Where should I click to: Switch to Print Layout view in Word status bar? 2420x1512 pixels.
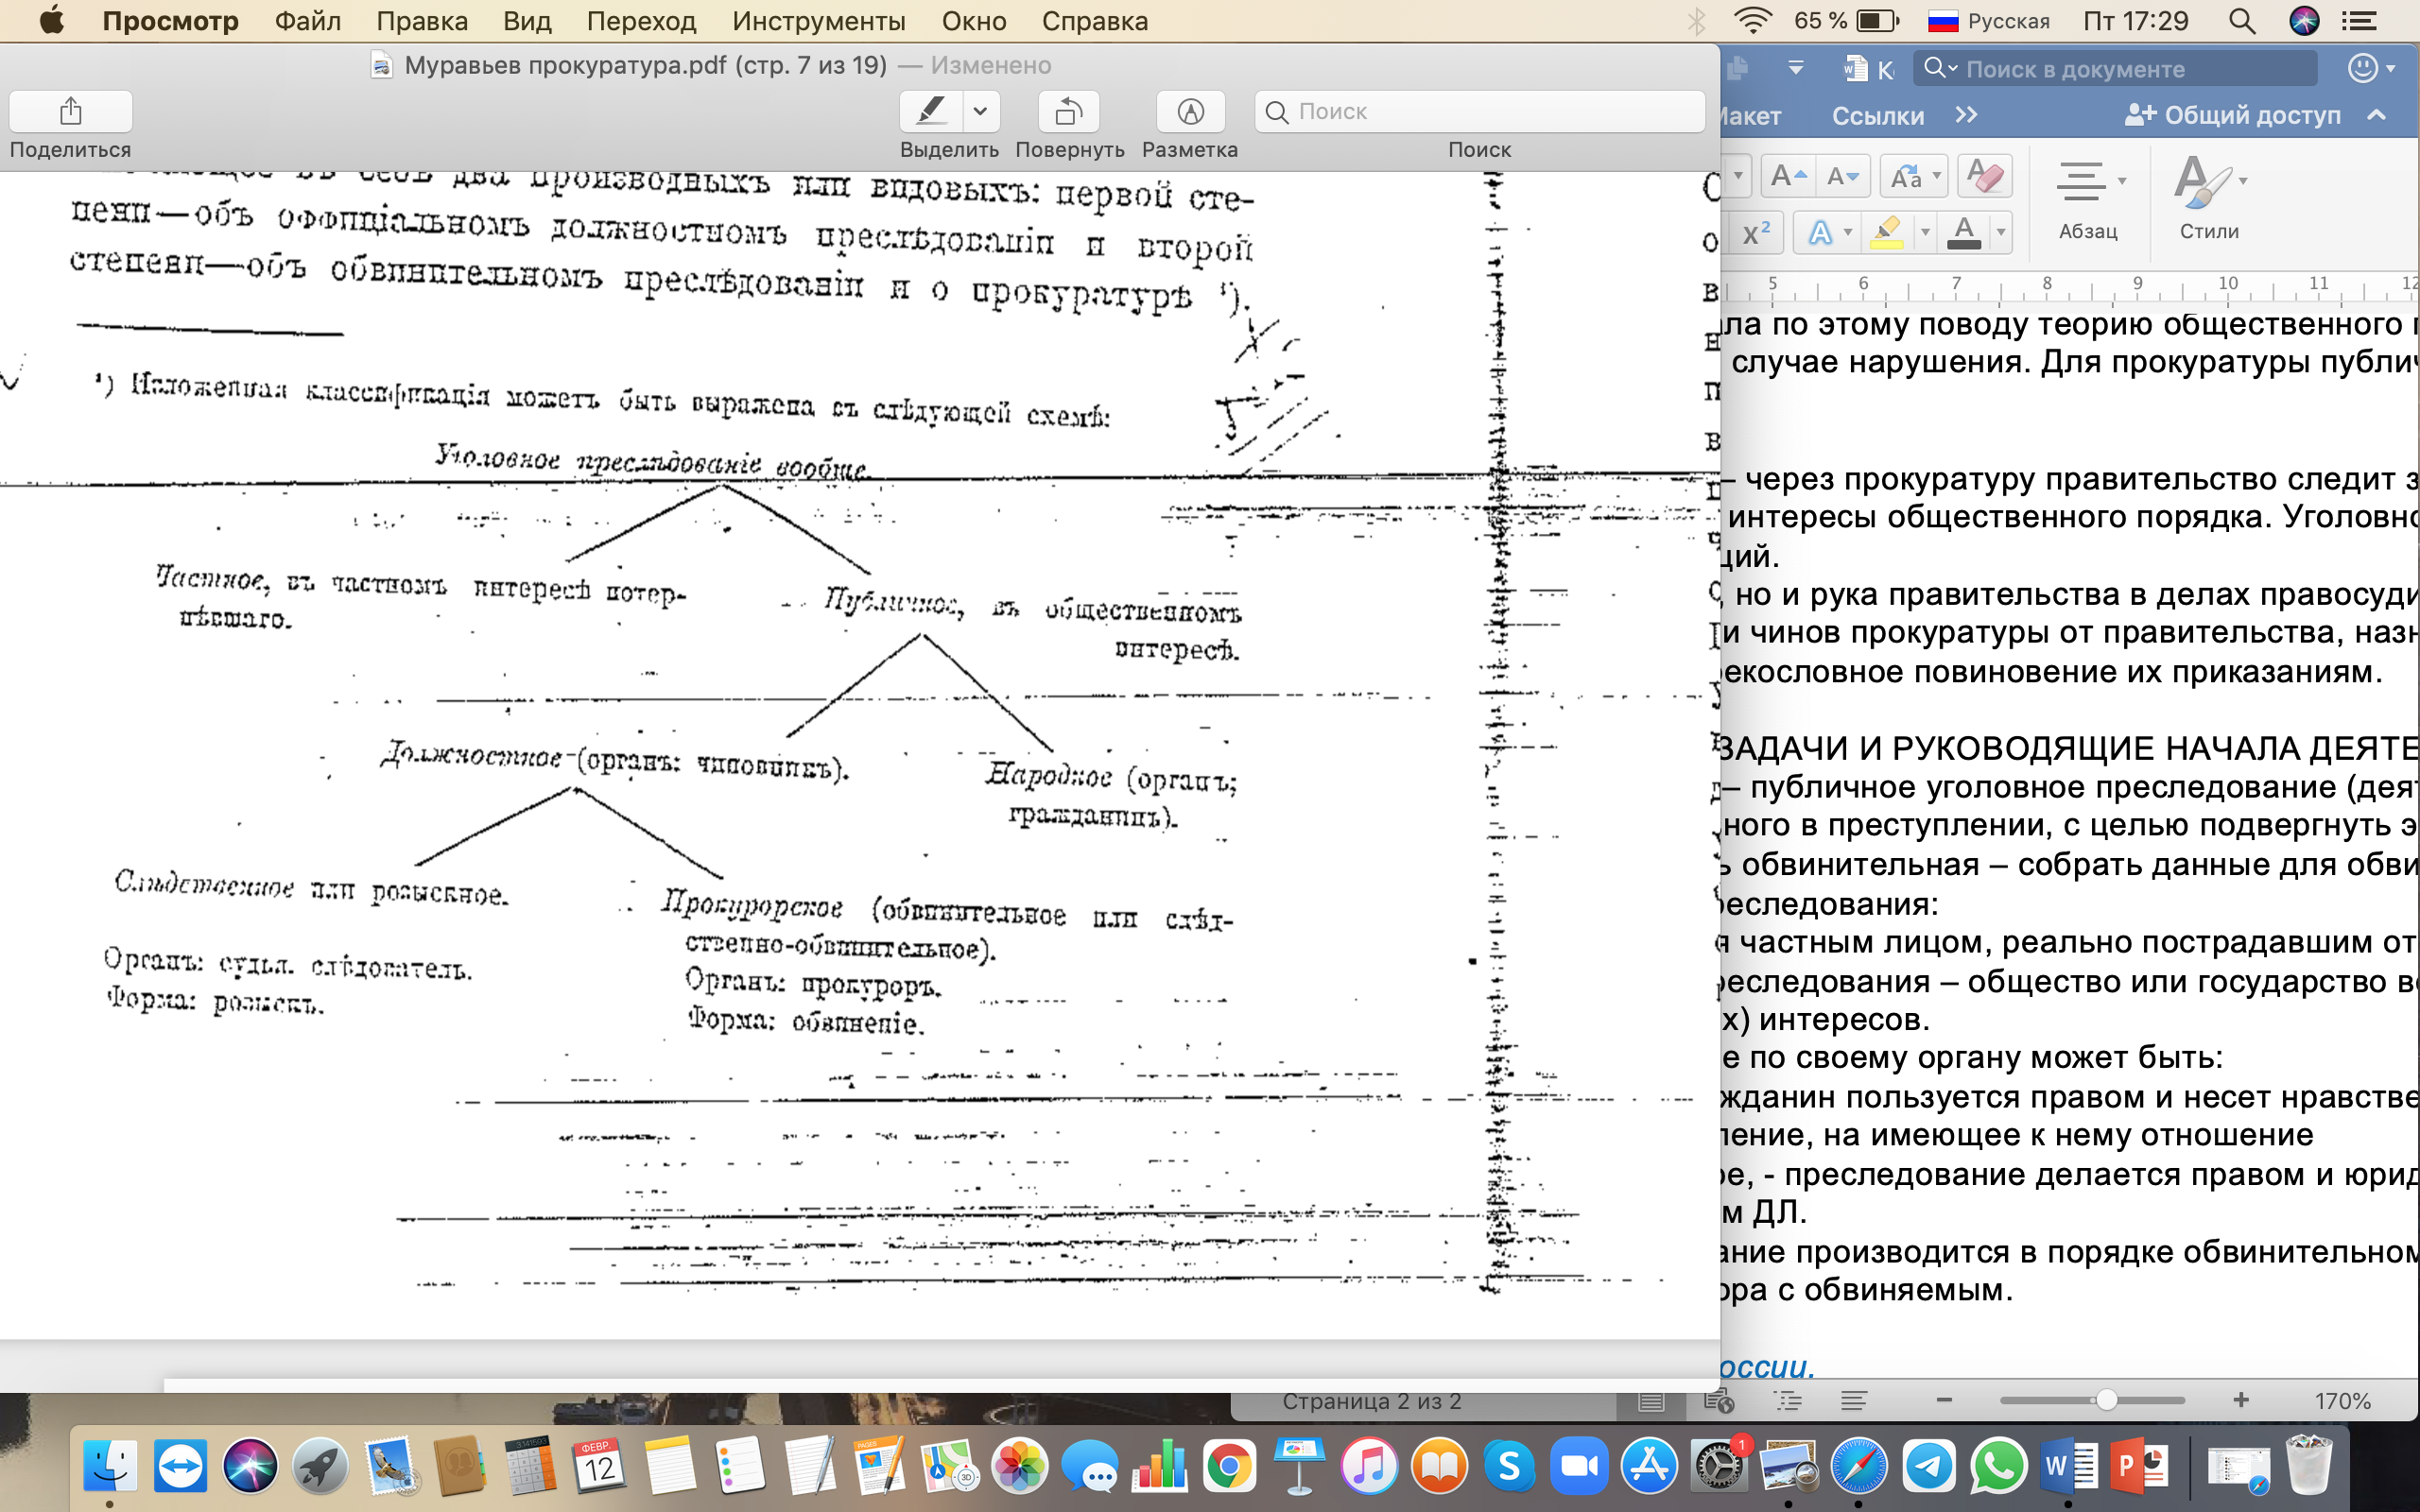(1651, 1401)
